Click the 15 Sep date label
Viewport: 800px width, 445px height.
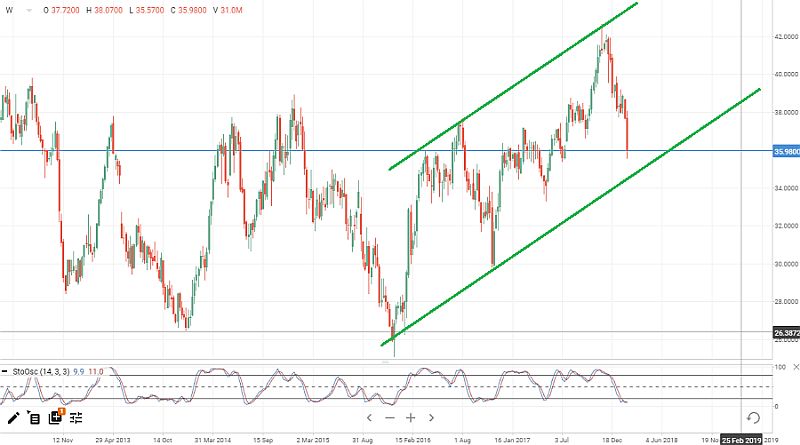[263, 440]
